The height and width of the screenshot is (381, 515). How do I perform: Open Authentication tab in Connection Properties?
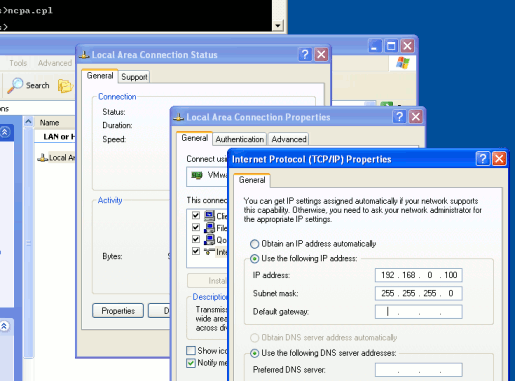(x=239, y=139)
